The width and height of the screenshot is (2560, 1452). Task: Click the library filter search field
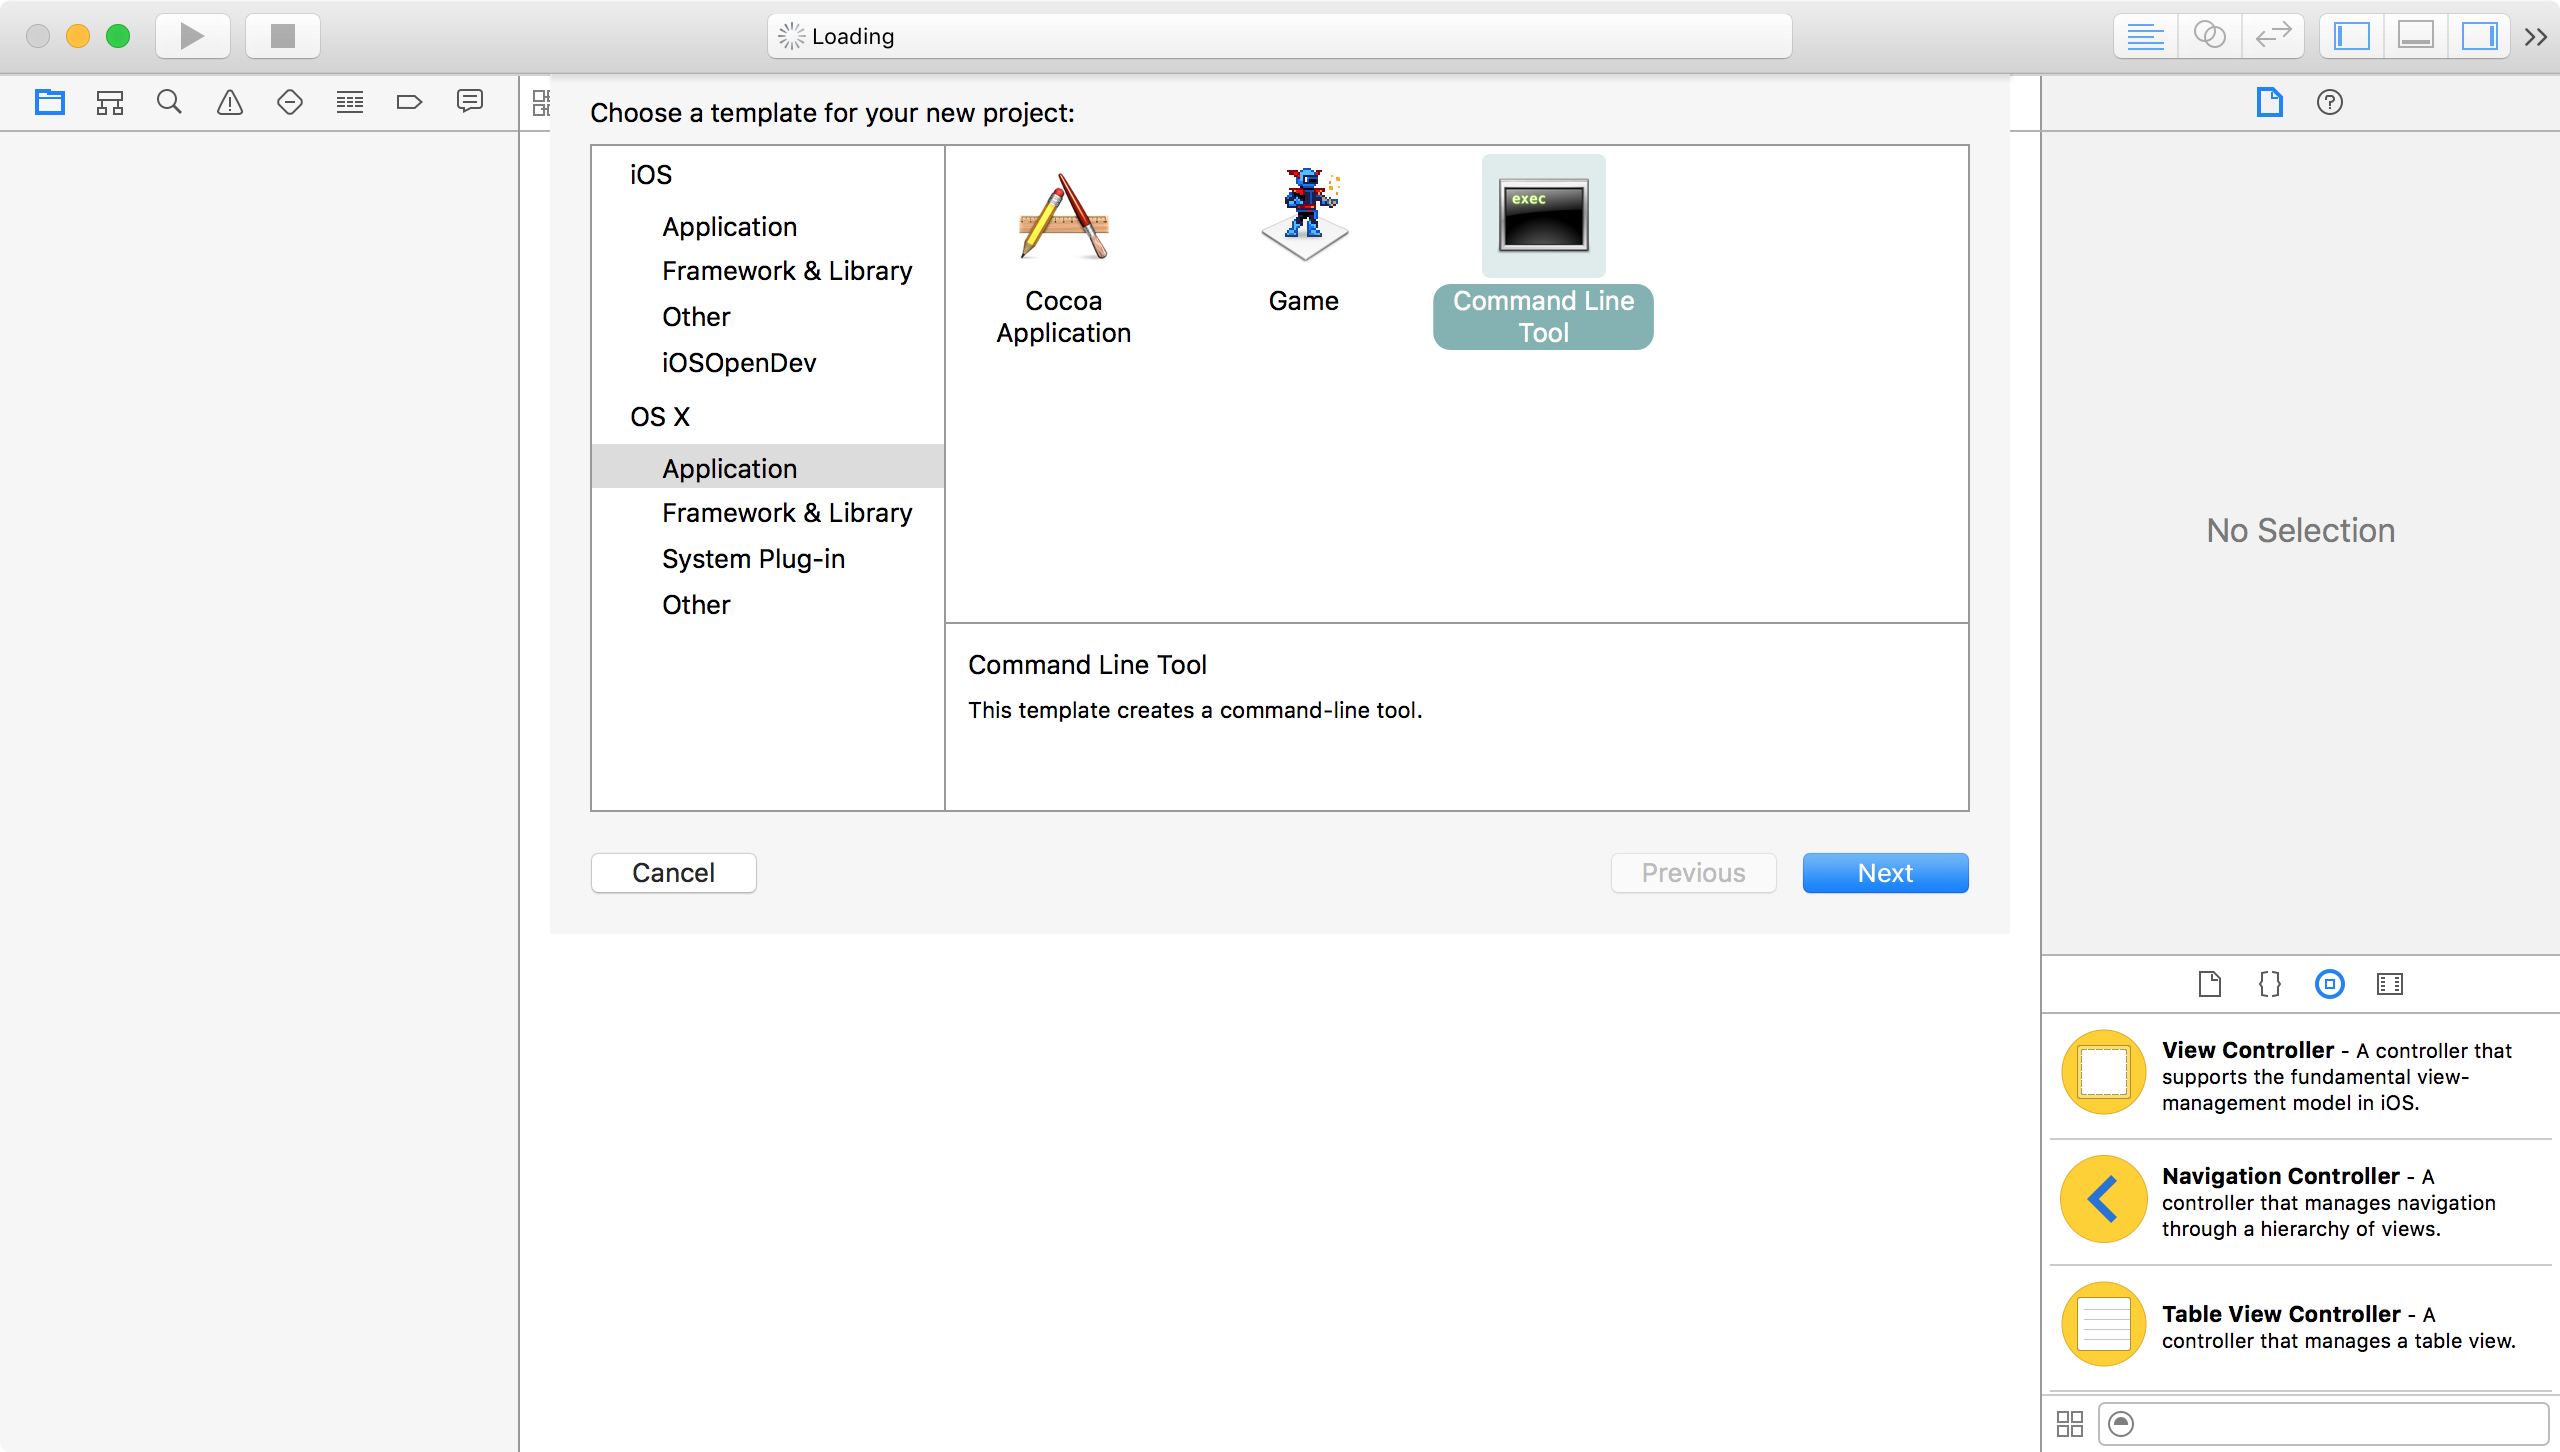(2330, 1423)
